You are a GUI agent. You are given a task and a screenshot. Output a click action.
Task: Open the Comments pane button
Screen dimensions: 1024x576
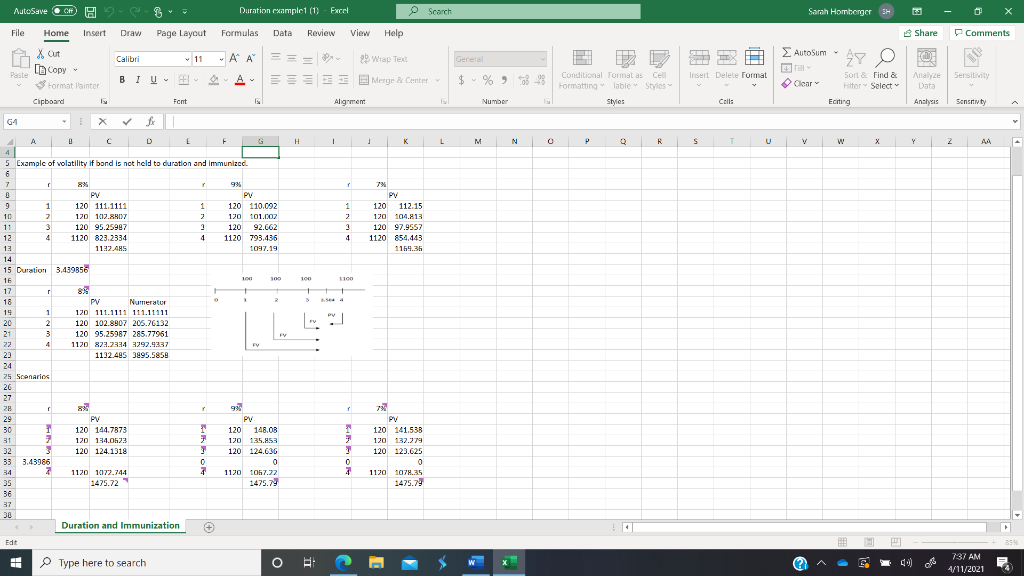(981, 33)
